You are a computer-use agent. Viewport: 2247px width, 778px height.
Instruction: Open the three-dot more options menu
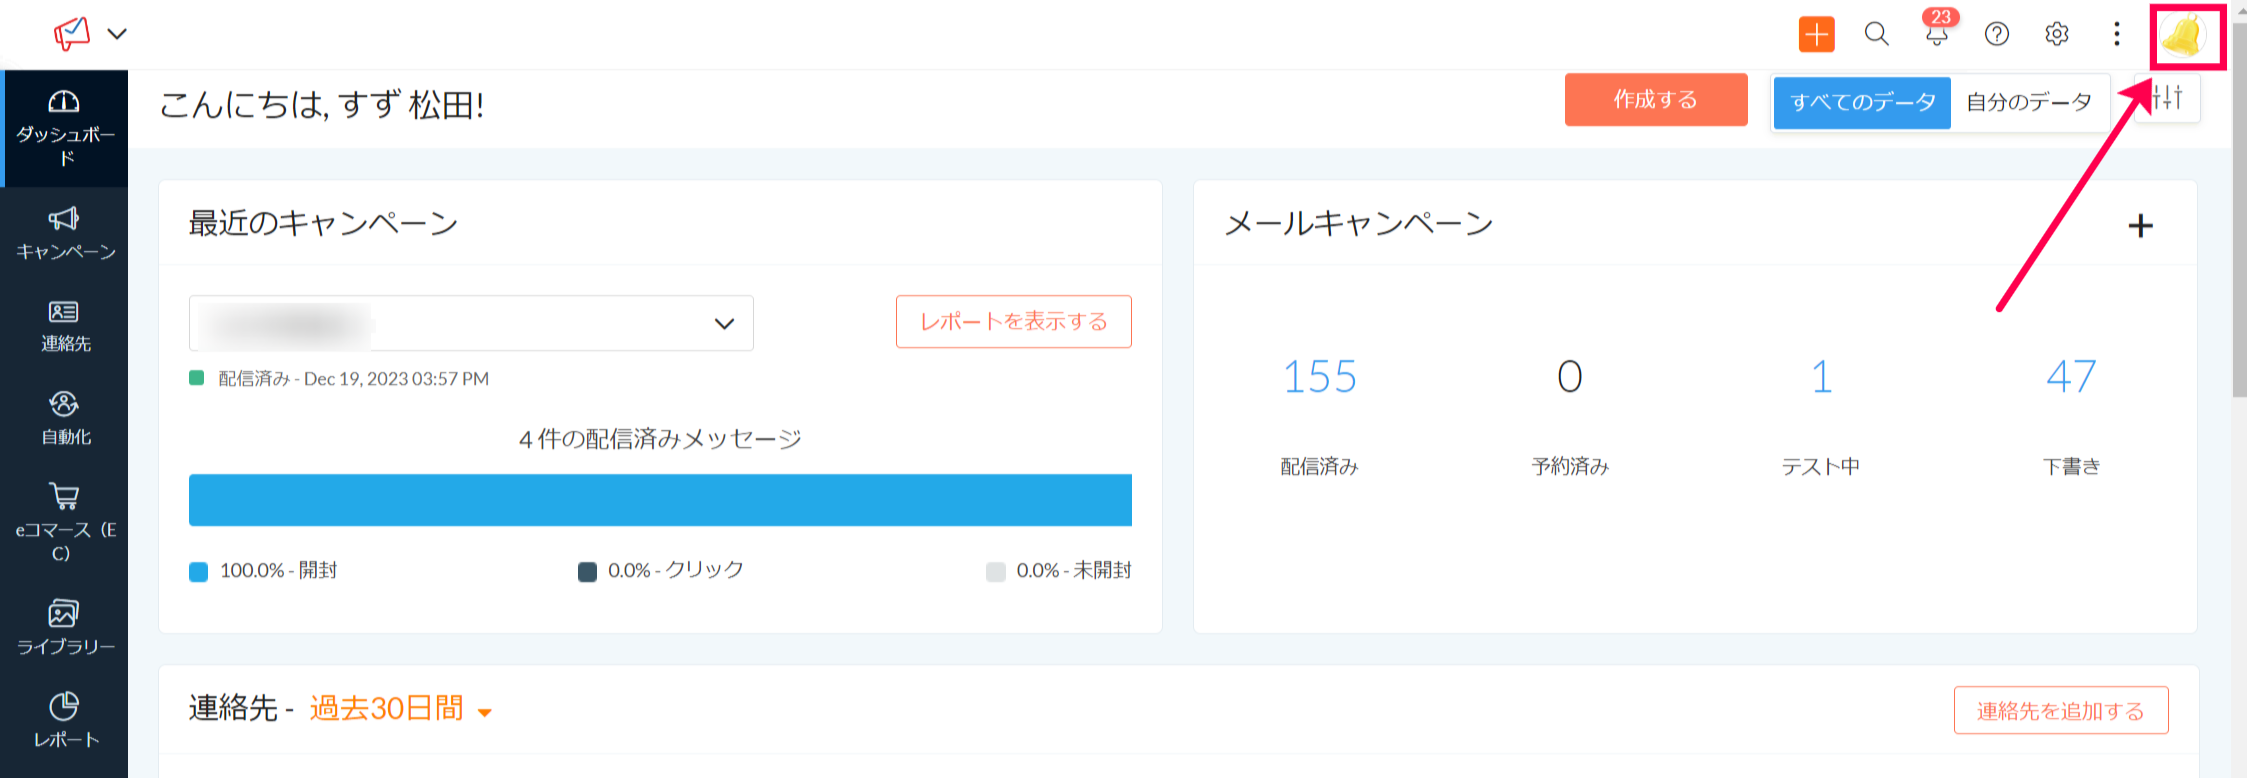point(2116,34)
